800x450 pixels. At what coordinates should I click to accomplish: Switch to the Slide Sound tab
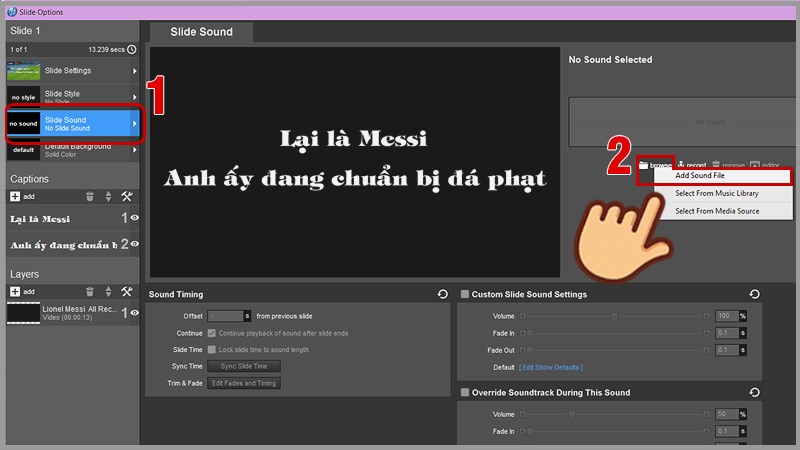coord(202,32)
